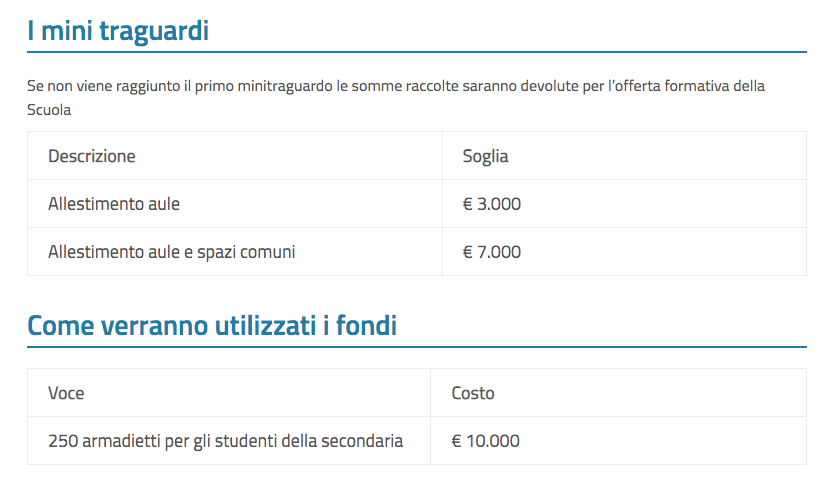
Task: Click the "I mini traguardi" heading
Action: (118, 30)
